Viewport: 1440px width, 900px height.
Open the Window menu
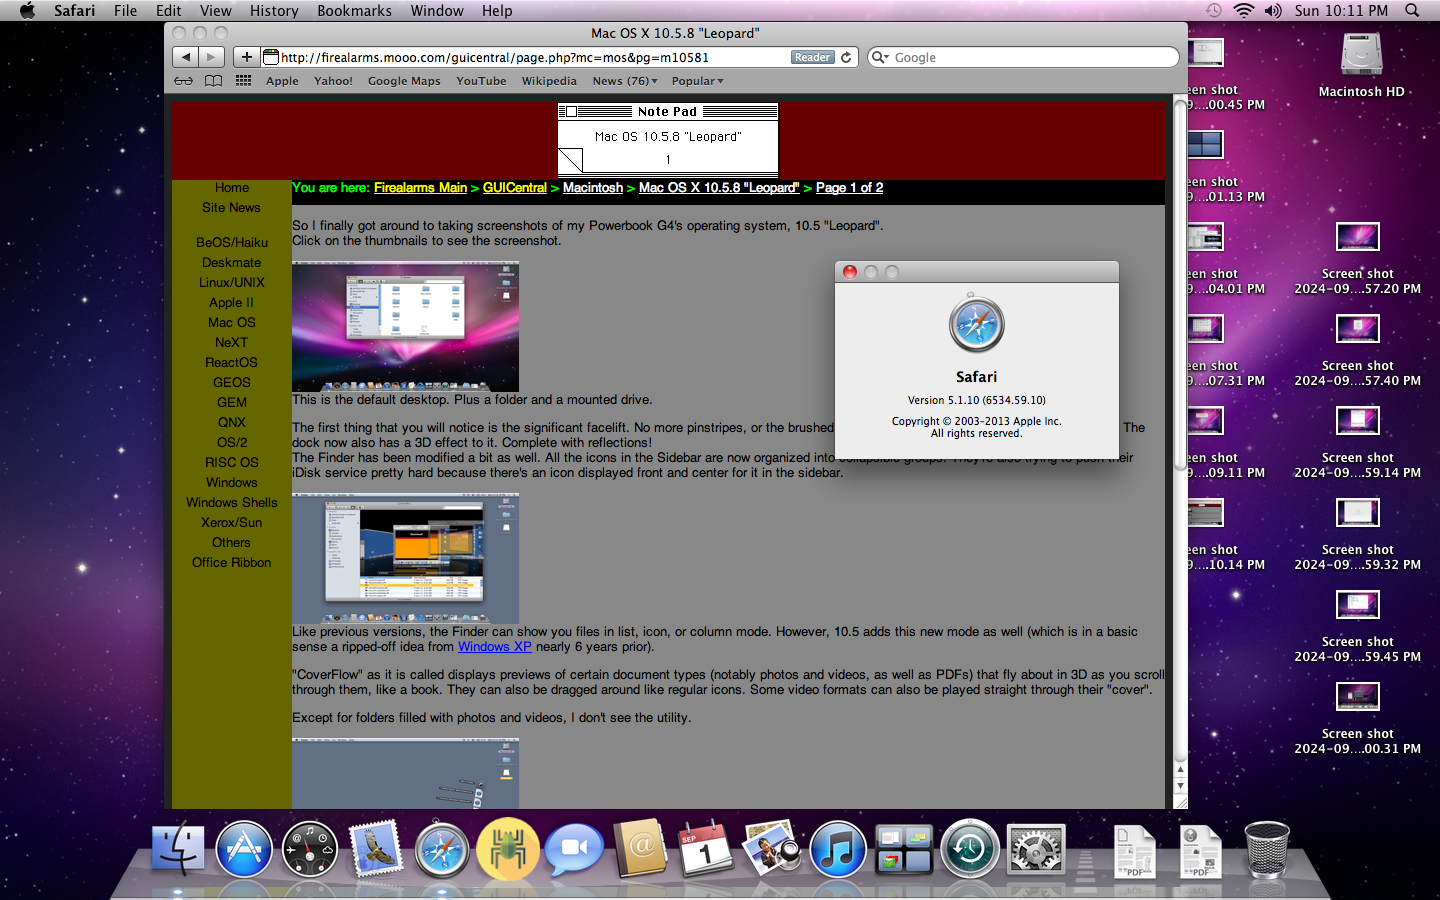tap(437, 10)
